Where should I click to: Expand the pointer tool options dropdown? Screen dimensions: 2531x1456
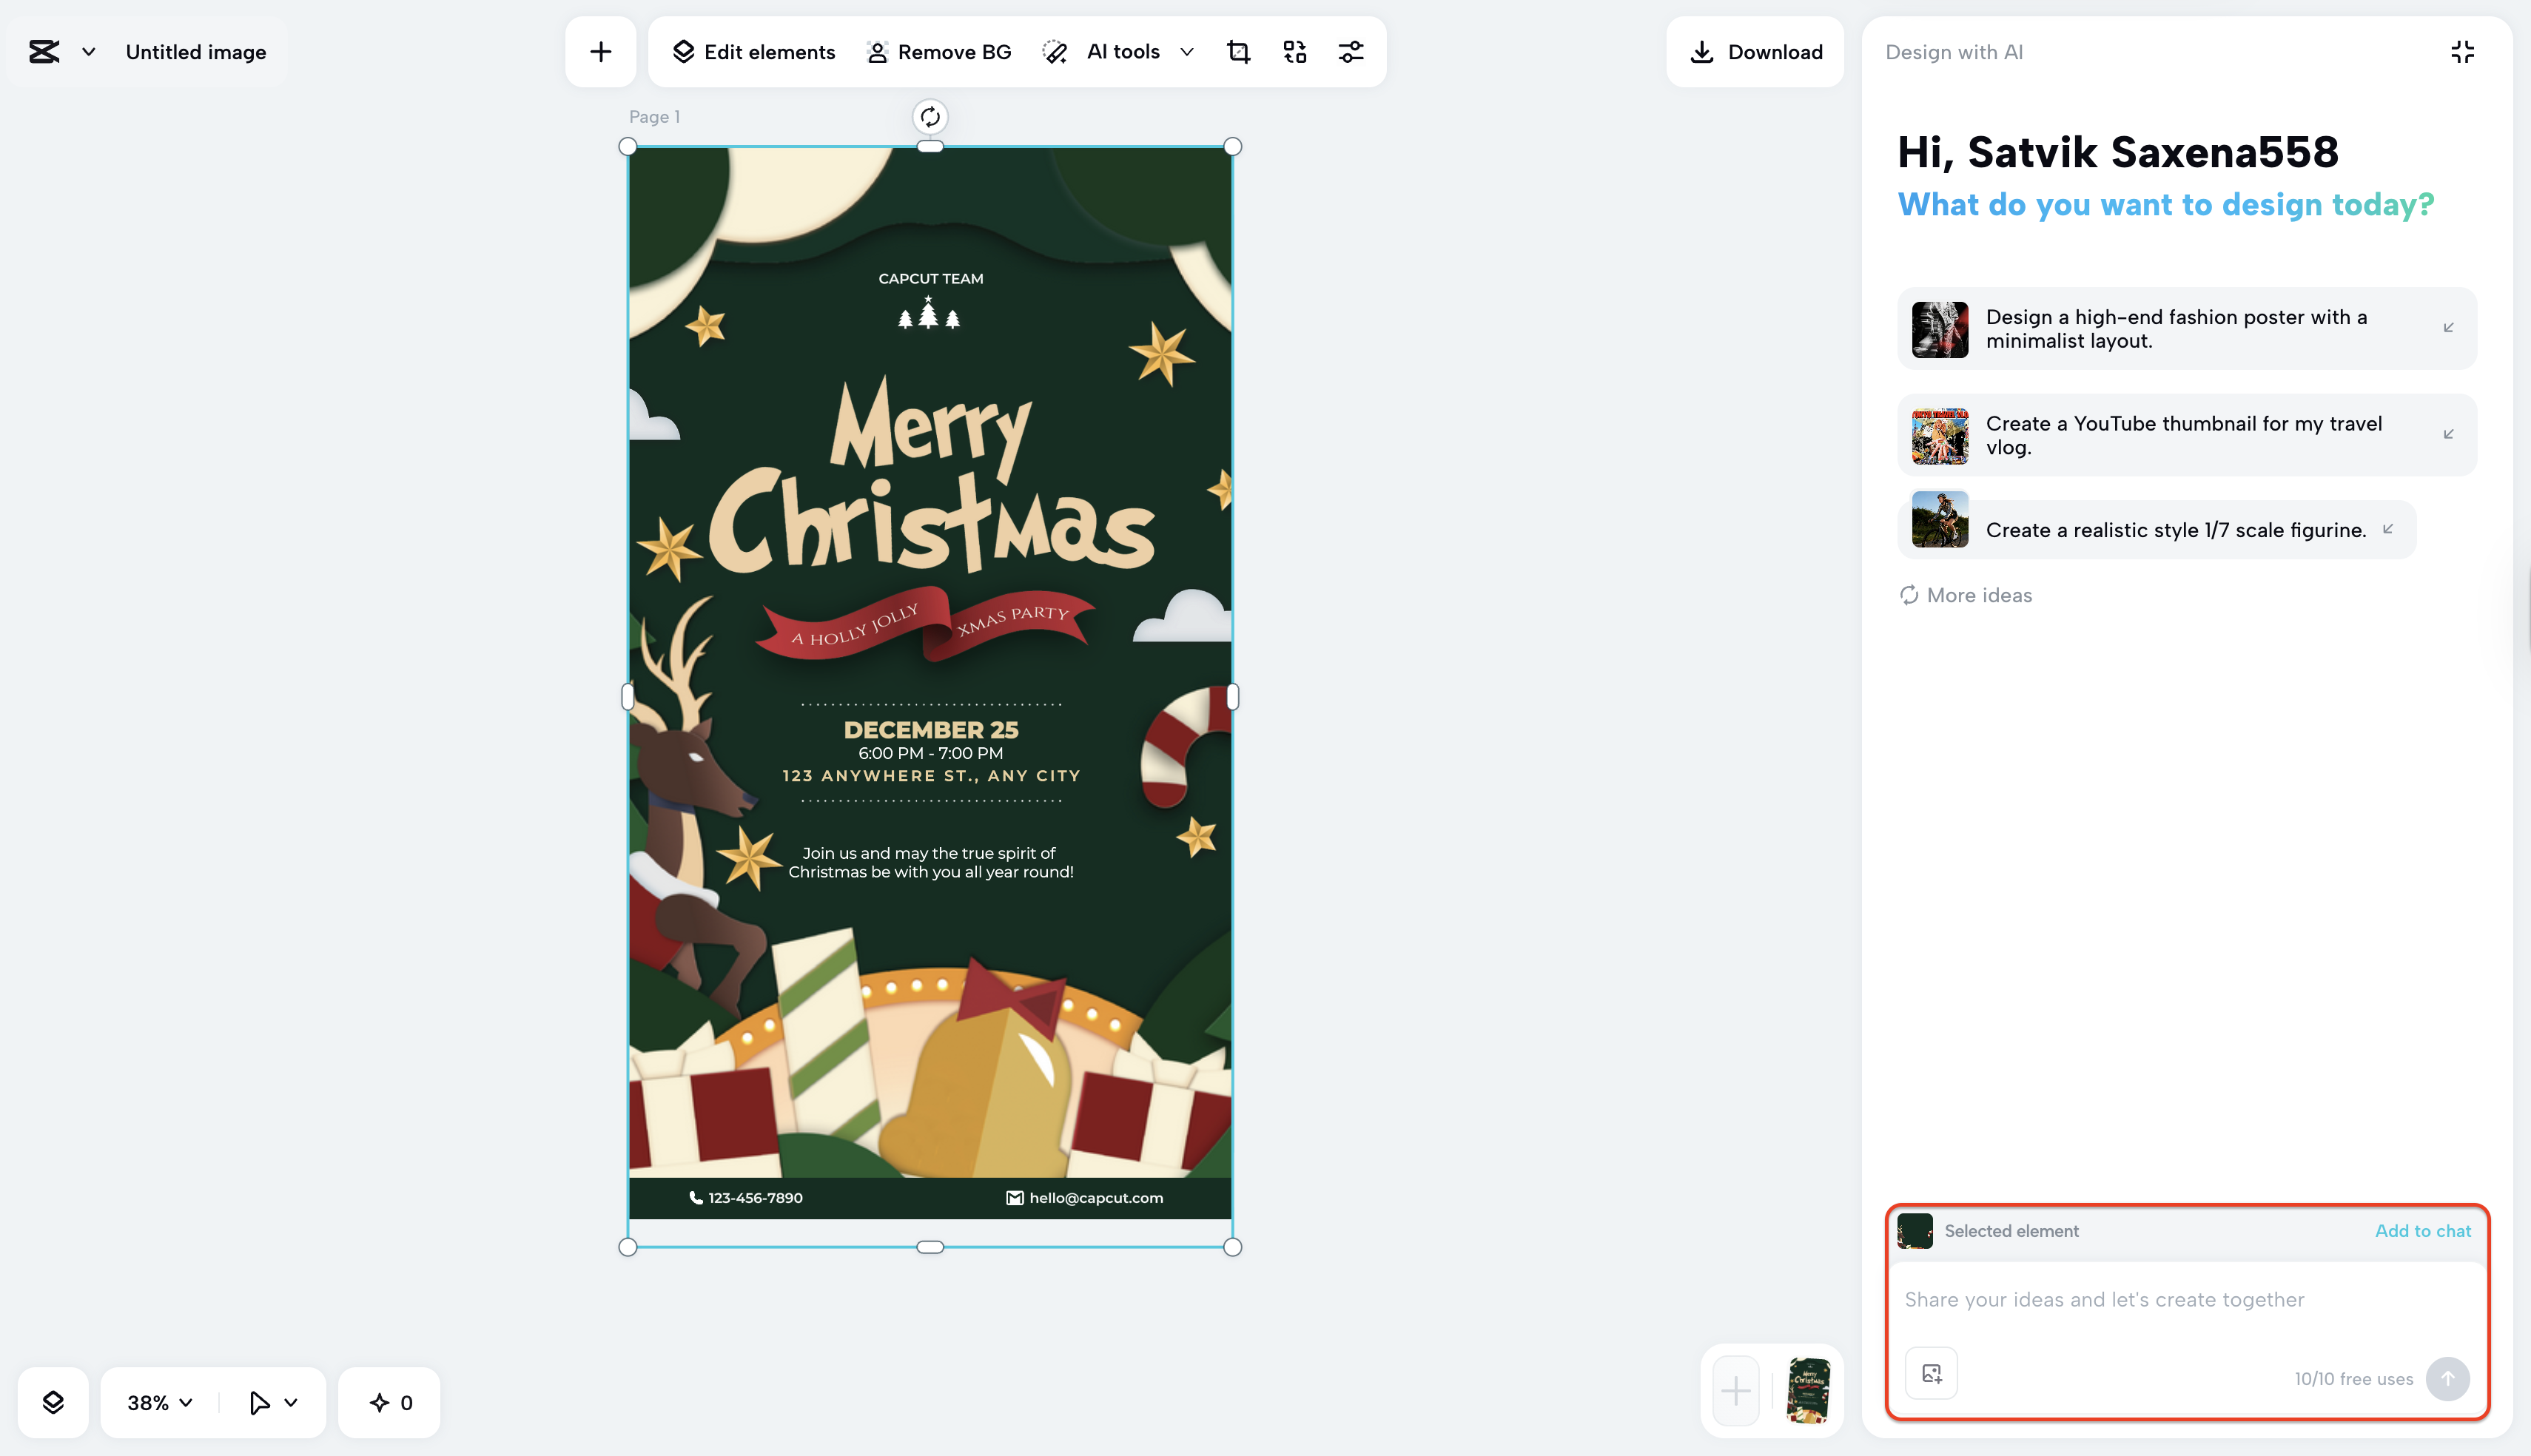[x=291, y=1402]
